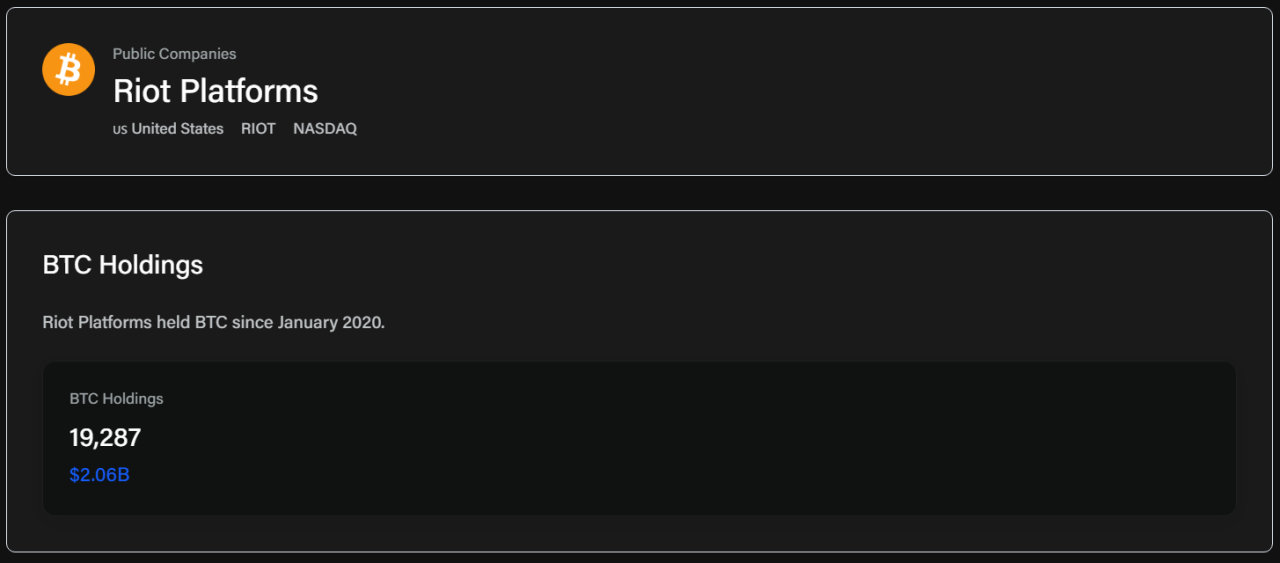Select the NASDAQ exchange label
The image size is (1280, 563).
pyautogui.click(x=325, y=129)
